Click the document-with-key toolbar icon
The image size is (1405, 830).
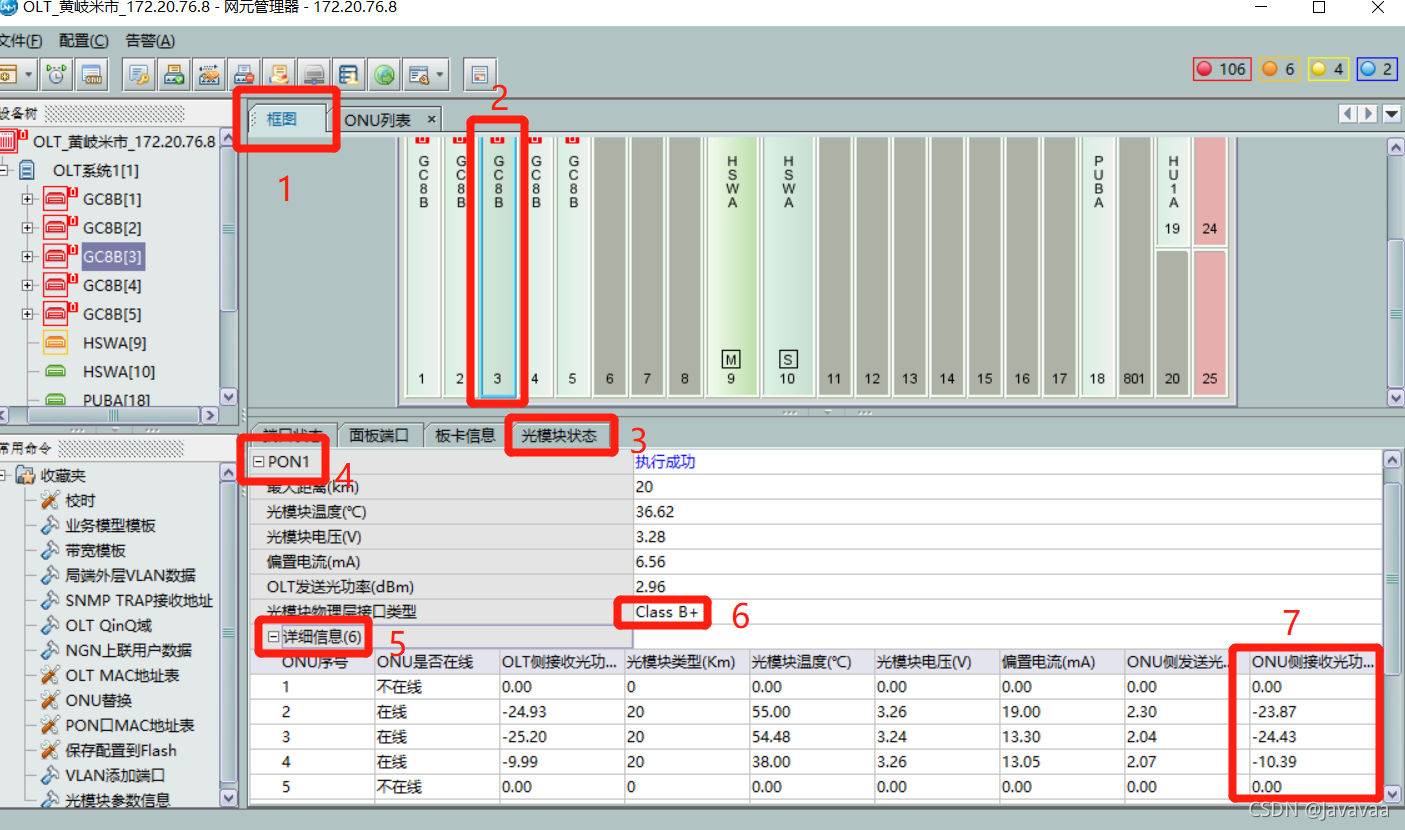tap(139, 74)
